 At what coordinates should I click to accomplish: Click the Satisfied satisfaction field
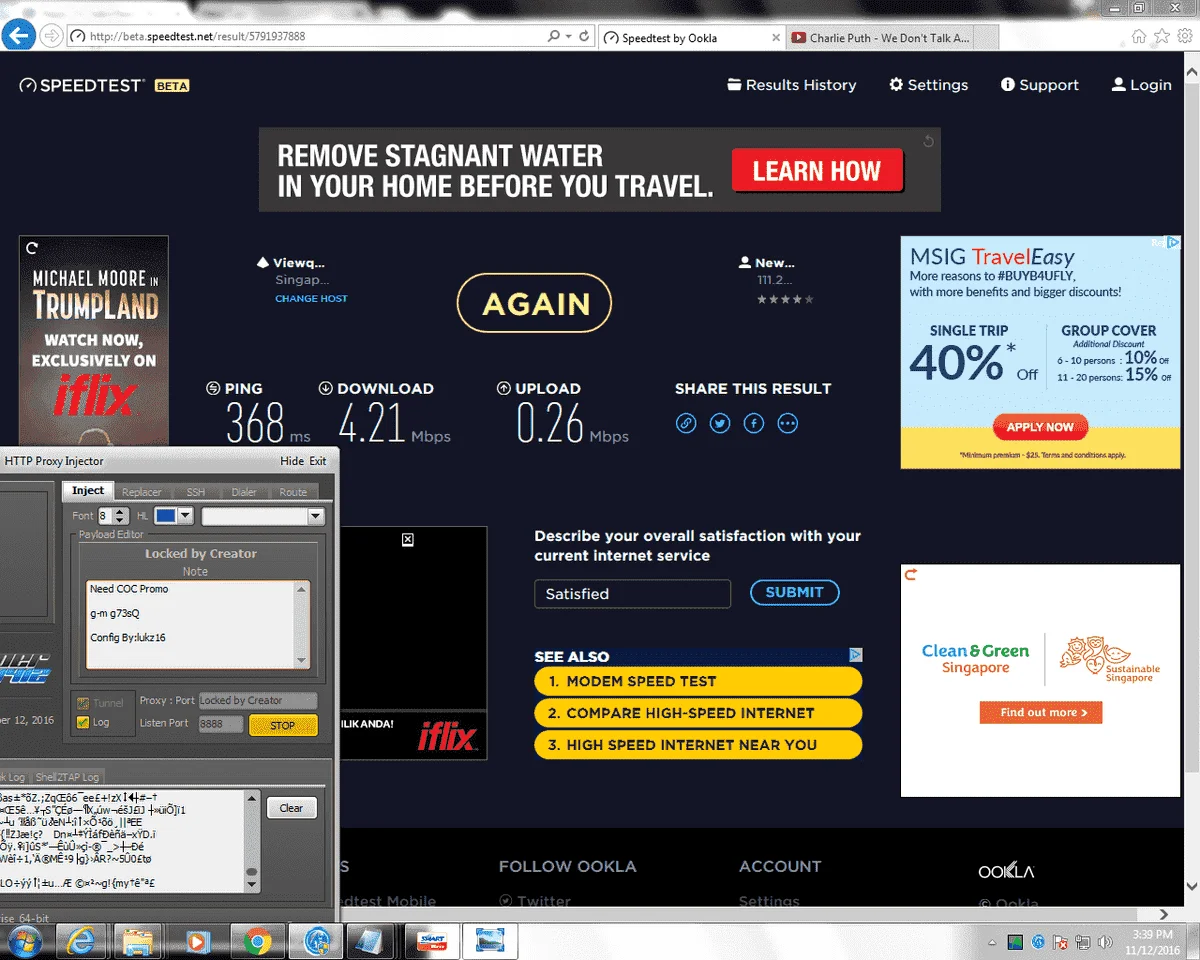pos(633,594)
